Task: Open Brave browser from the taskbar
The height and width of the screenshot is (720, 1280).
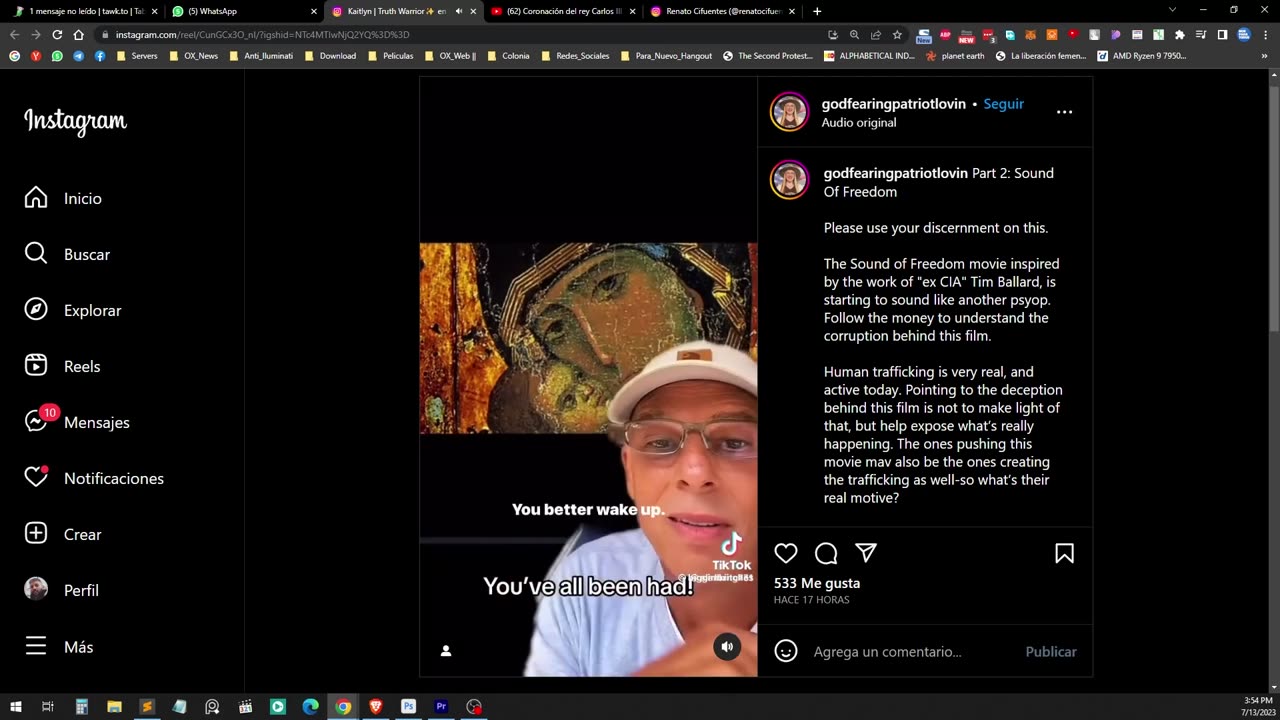Action: pos(376,706)
